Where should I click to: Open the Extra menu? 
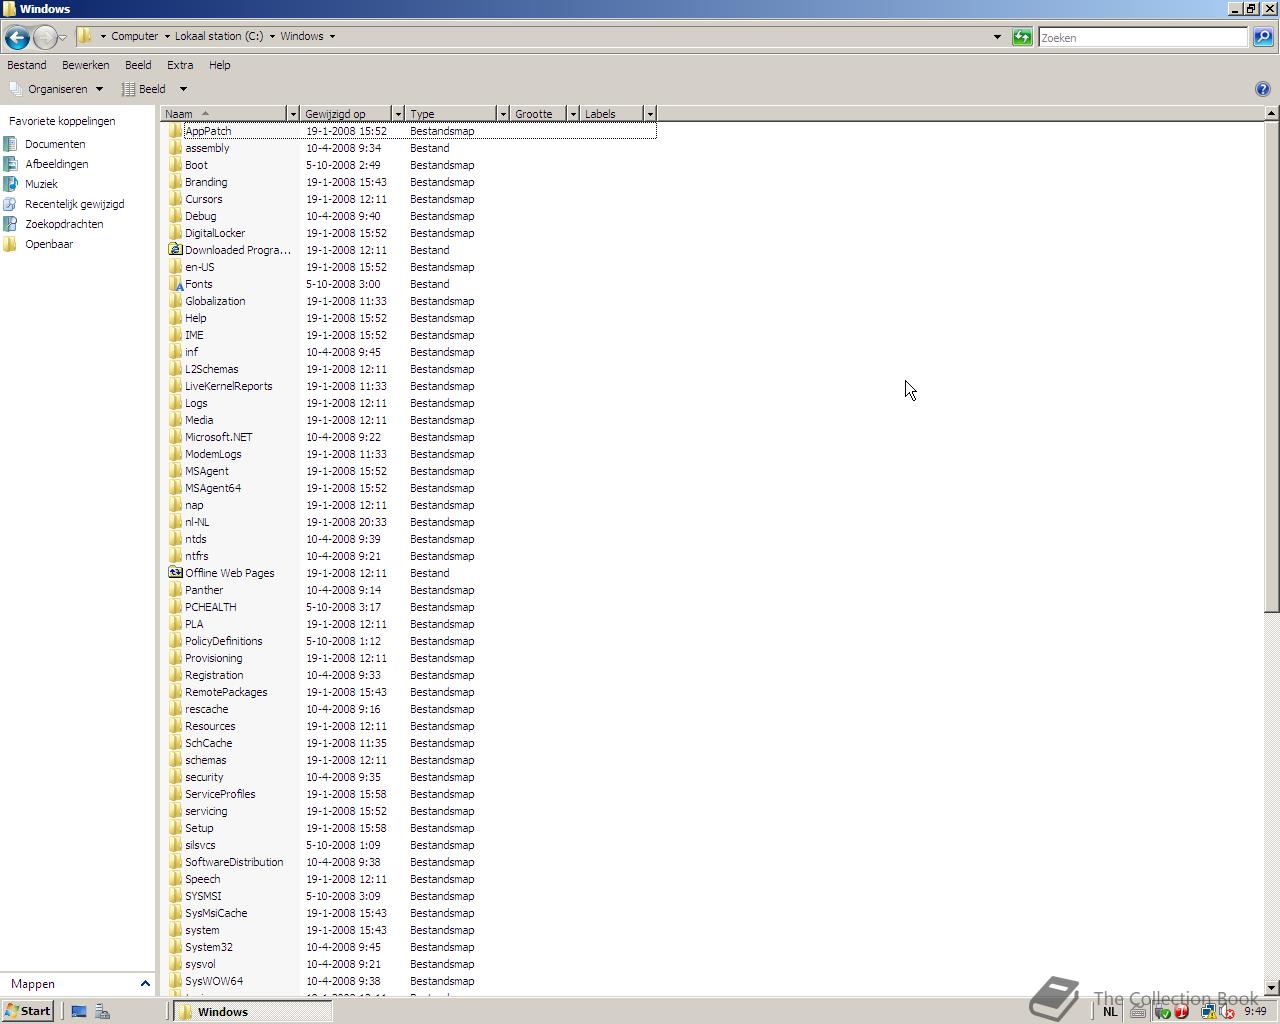pyautogui.click(x=180, y=65)
